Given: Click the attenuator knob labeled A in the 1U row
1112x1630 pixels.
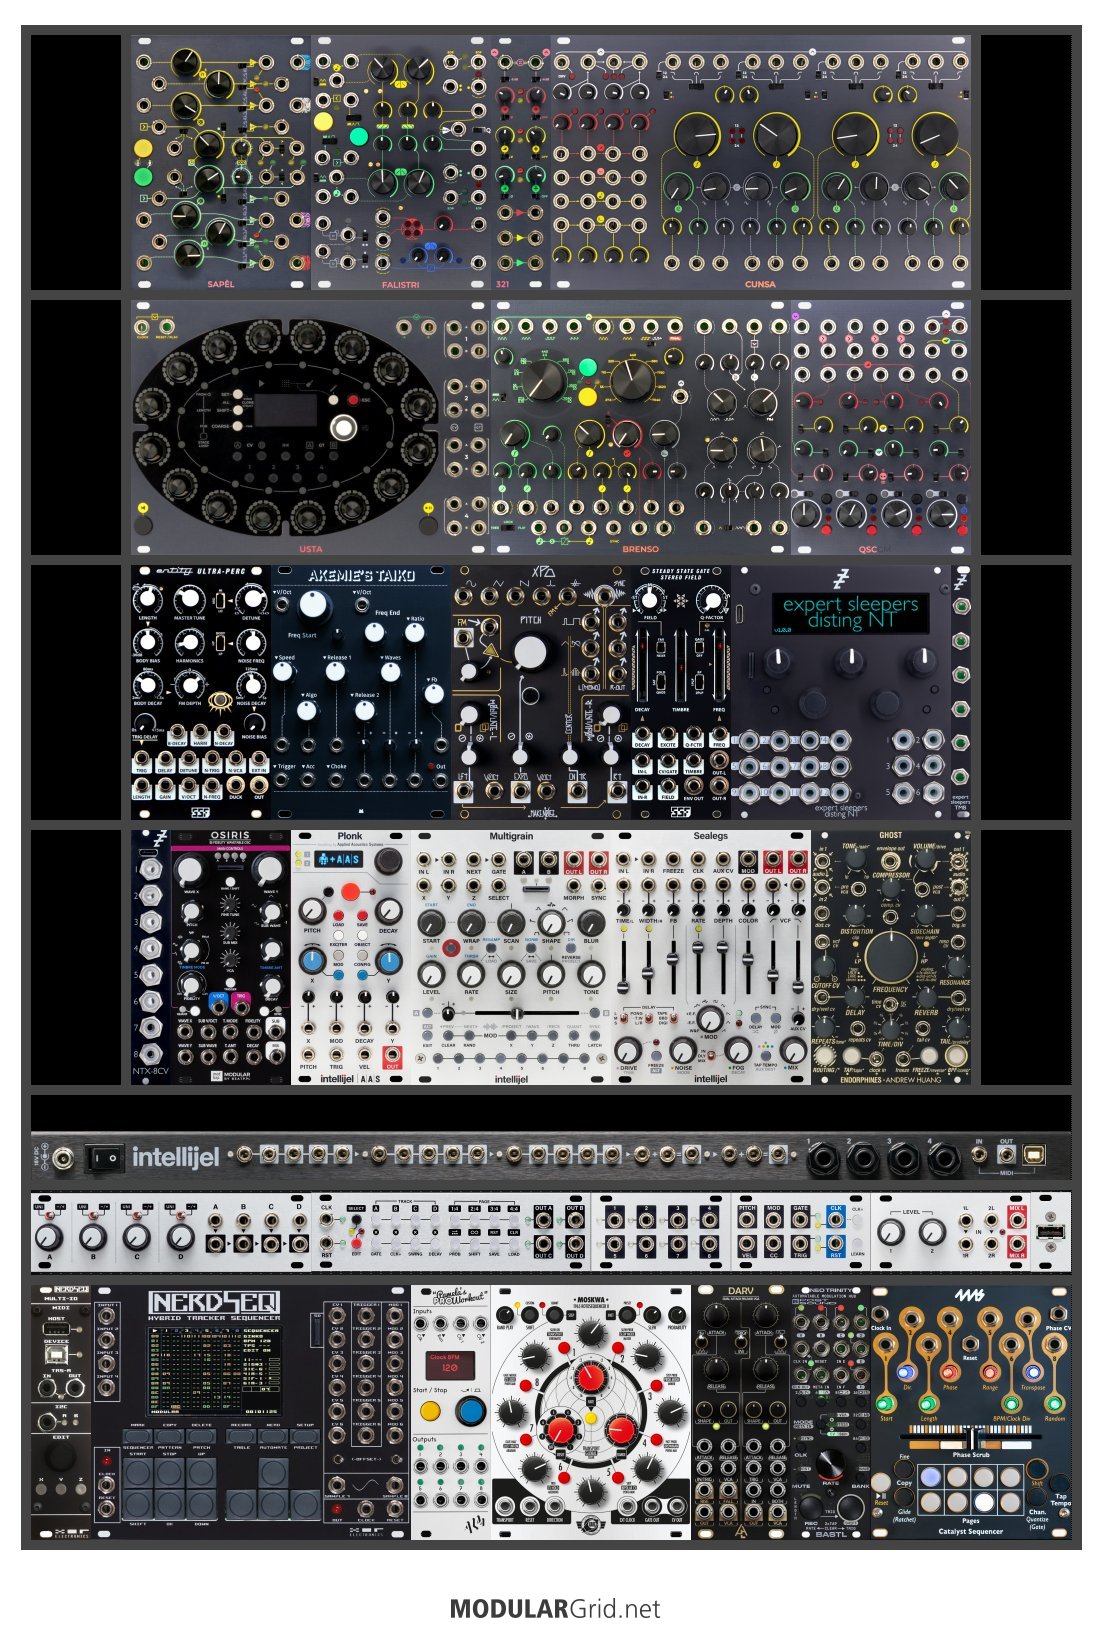Looking at the screenshot, I should (x=50, y=1237).
